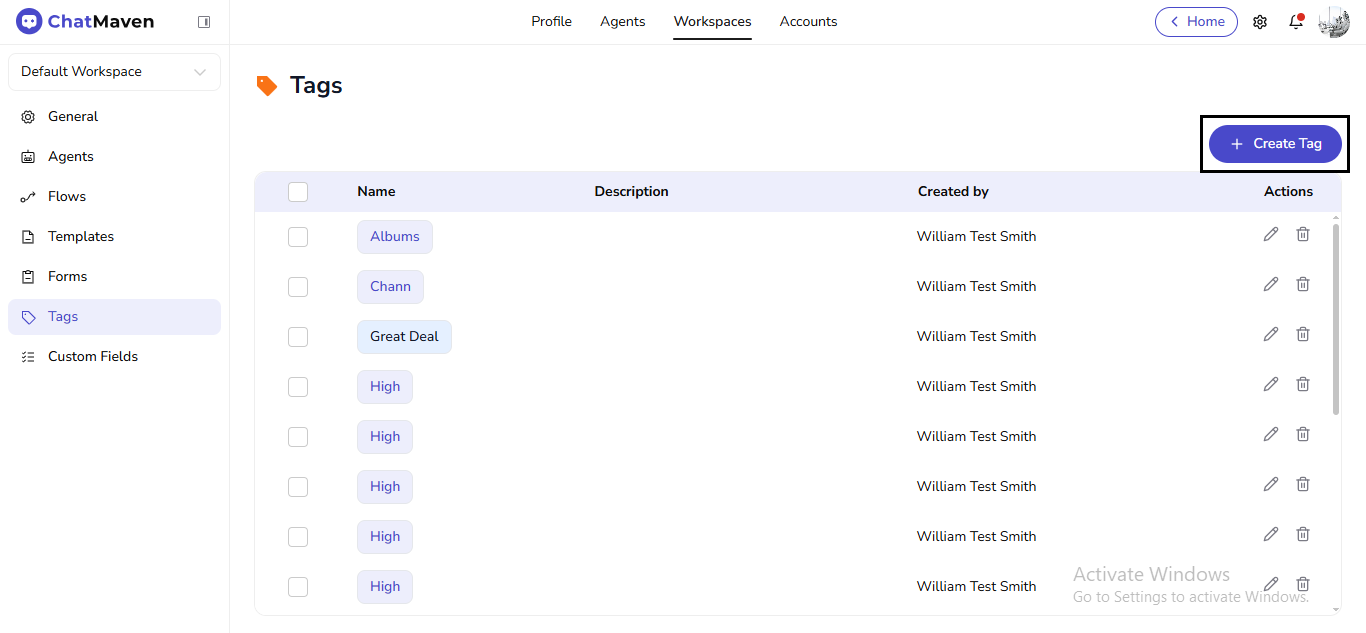Collapse the sidebar with panel icon
1366x633 pixels.
(204, 22)
